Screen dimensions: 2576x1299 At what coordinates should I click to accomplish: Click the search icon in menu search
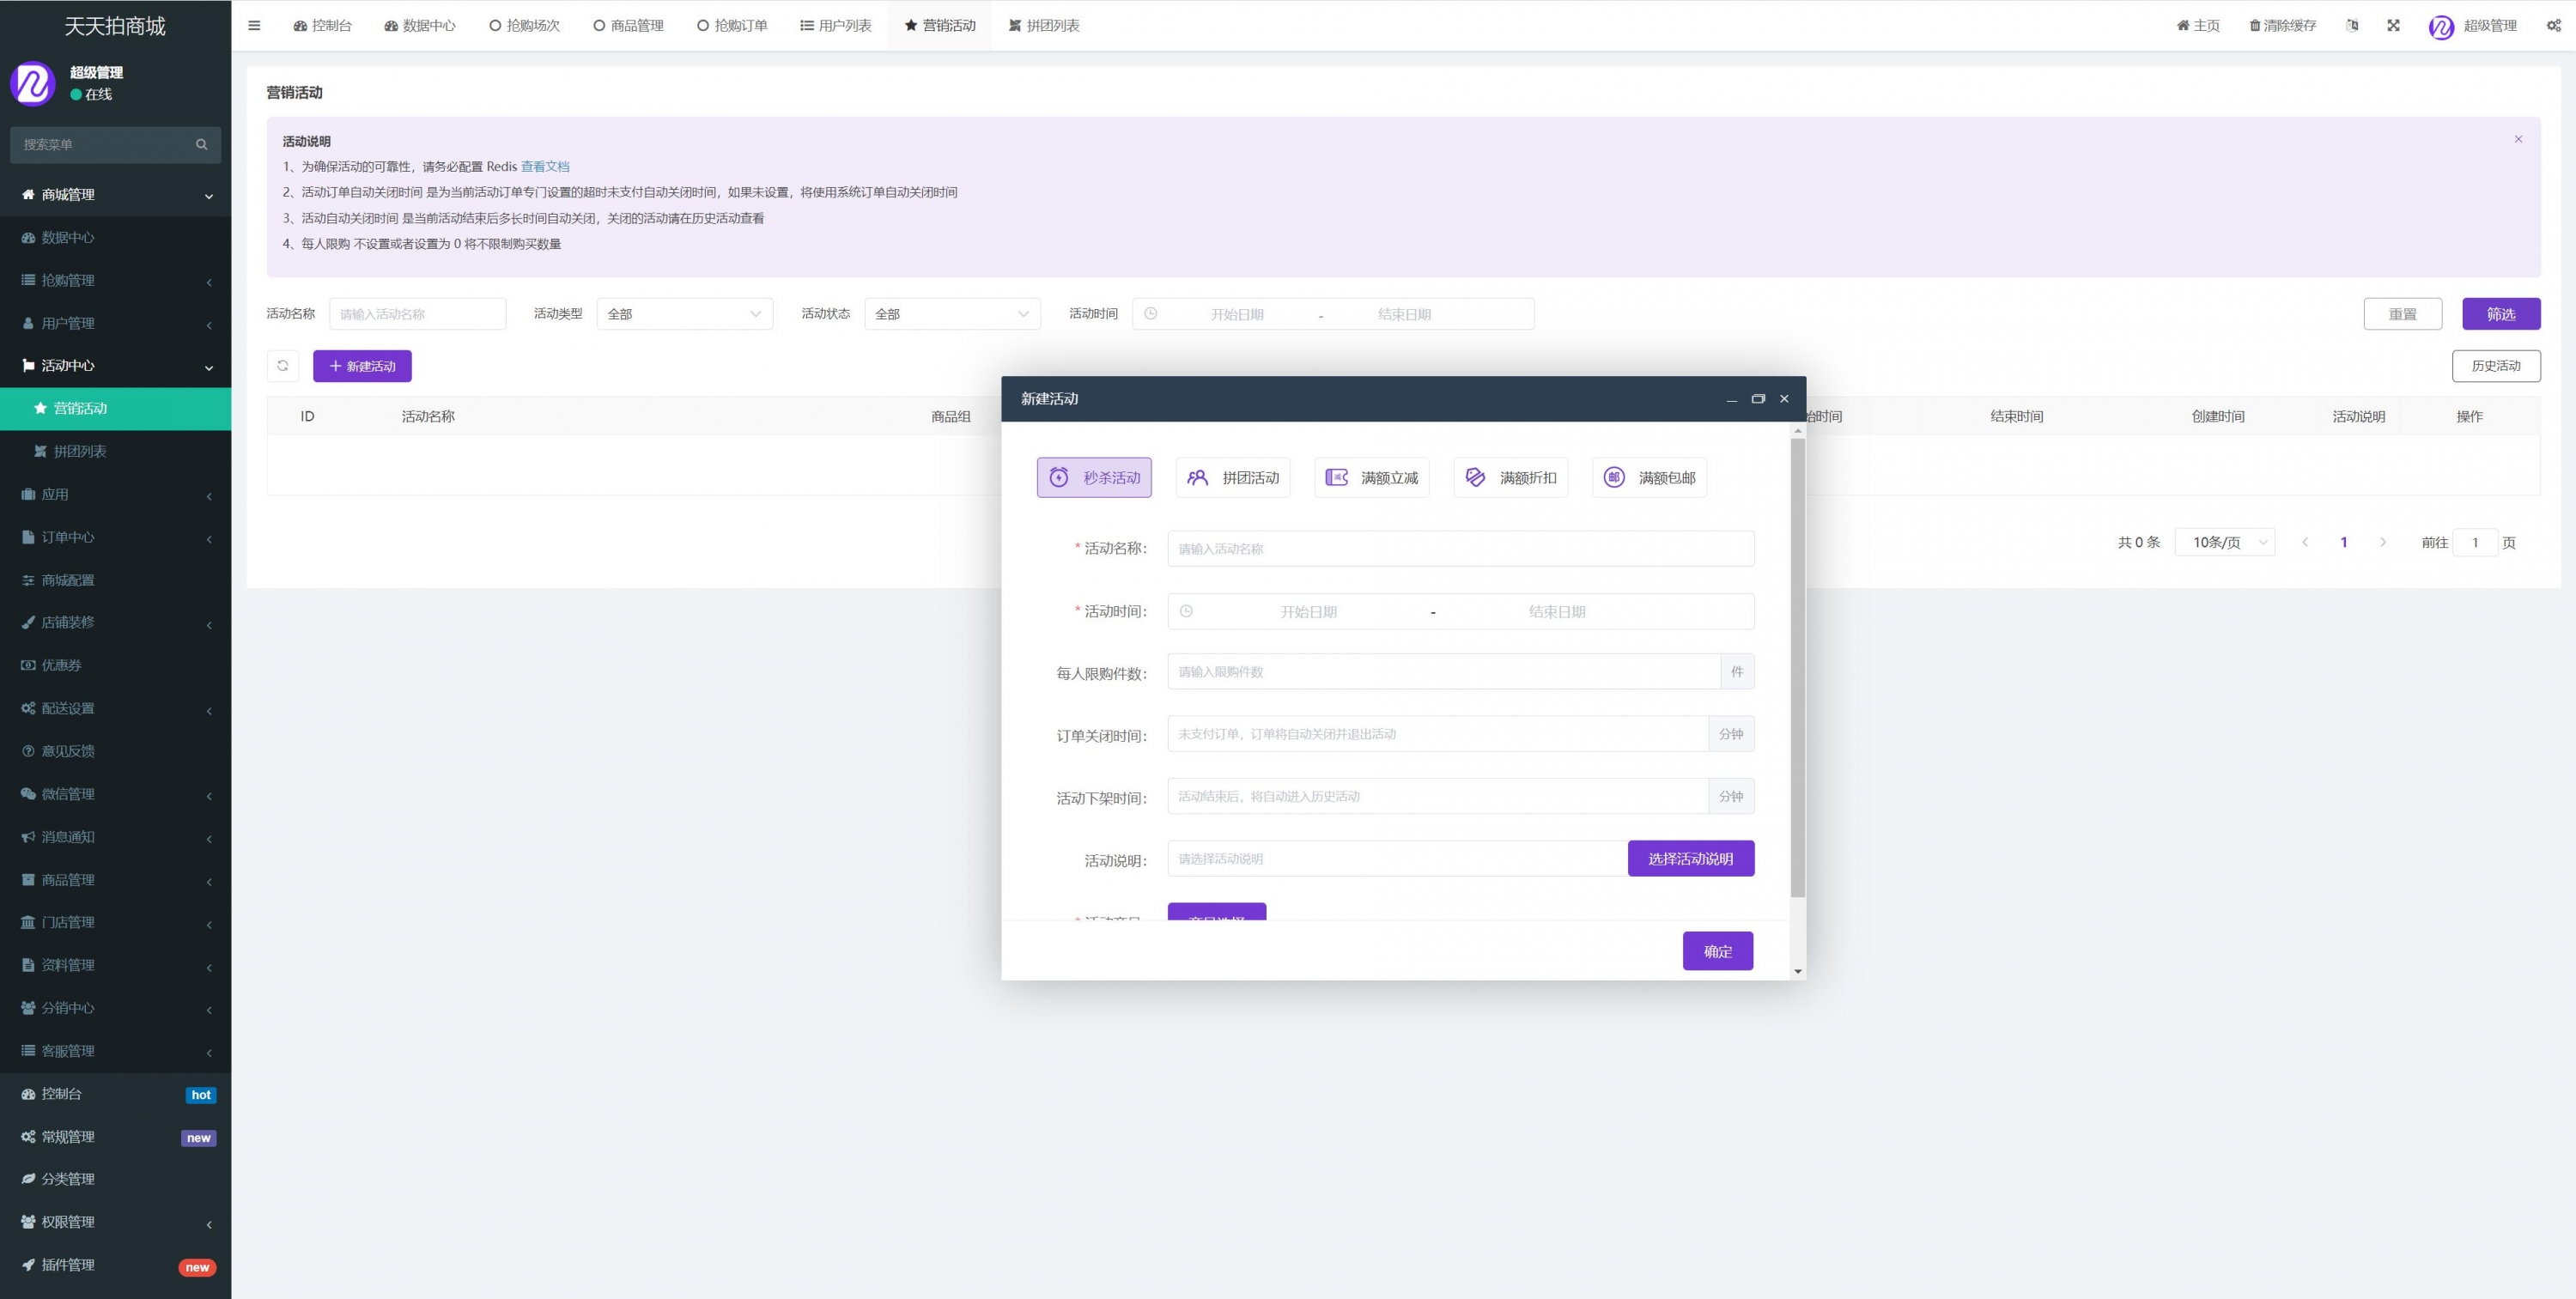click(201, 145)
